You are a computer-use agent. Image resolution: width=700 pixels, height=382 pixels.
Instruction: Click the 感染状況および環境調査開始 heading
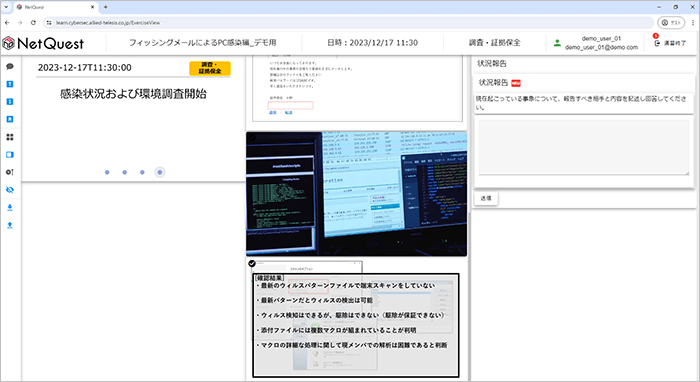(x=133, y=94)
